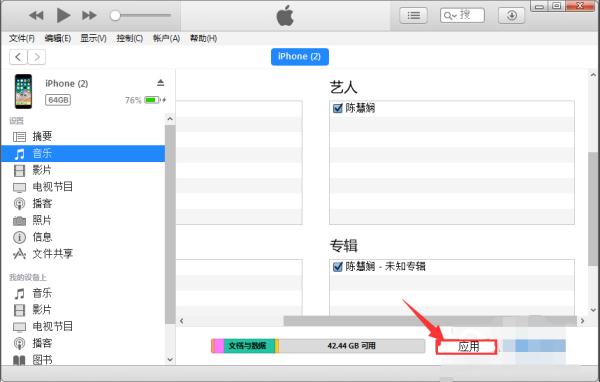Open the 显示(V) menu

click(x=93, y=38)
